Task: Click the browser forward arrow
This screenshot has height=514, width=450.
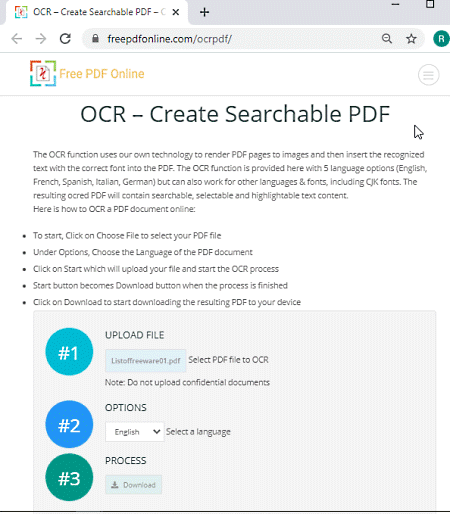Action: (41, 39)
